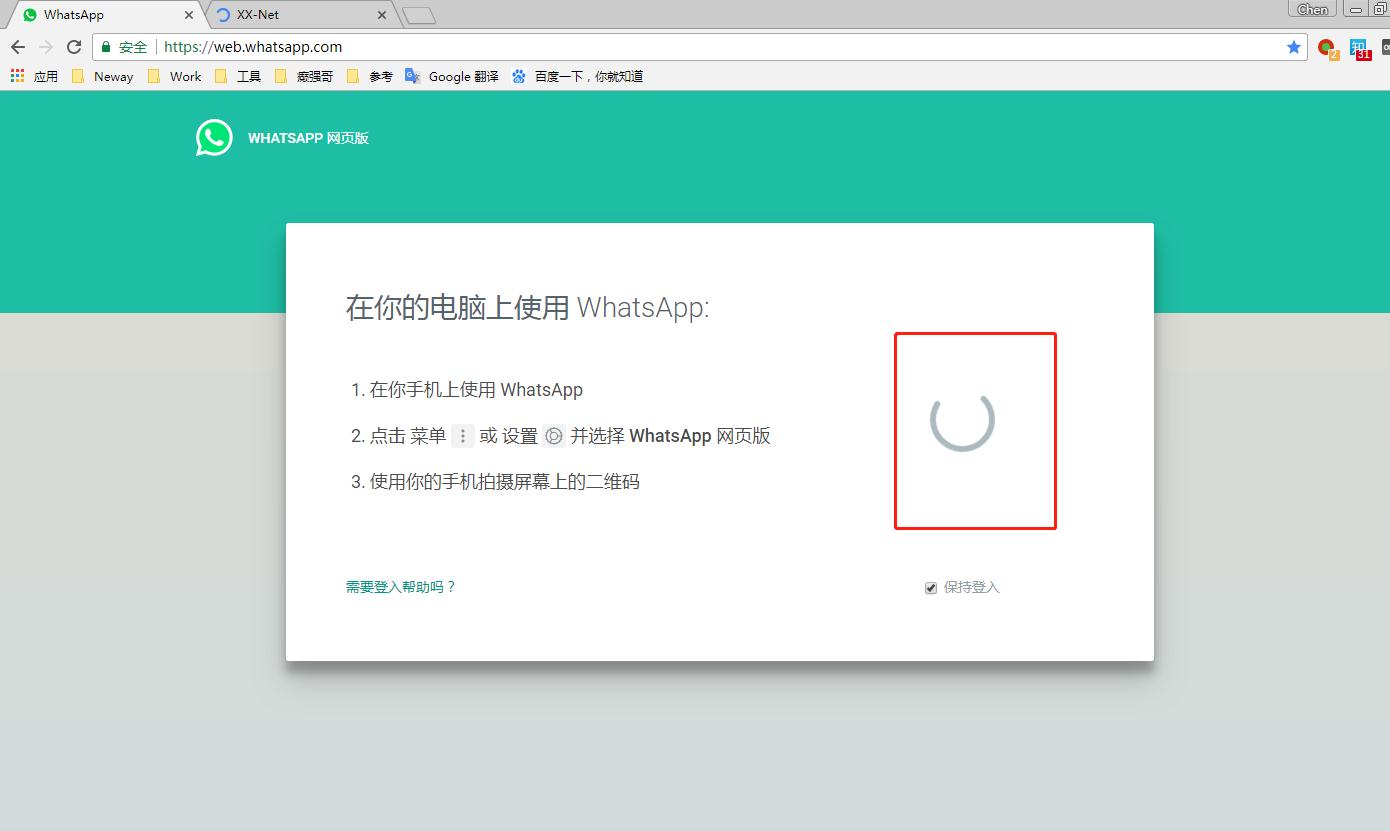Click the Zhihu extension icon with 31 badge
This screenshot has height=831, width=1390.
(1359, 47)
